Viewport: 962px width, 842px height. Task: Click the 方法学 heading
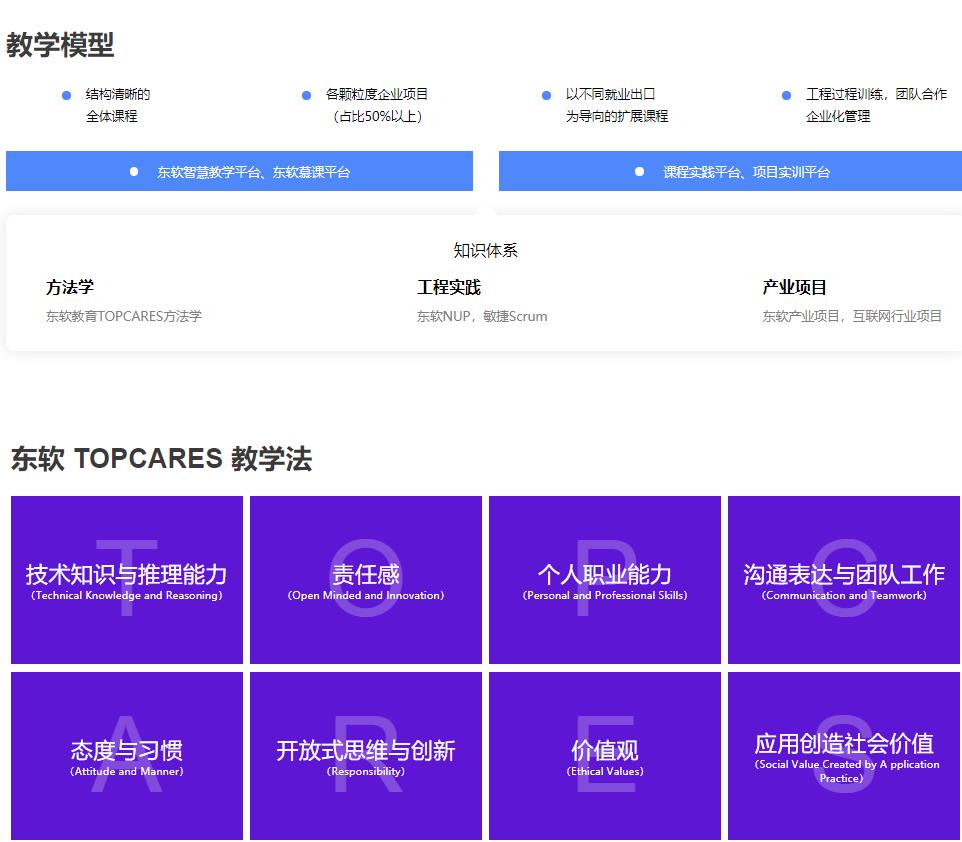pos(68,287)
